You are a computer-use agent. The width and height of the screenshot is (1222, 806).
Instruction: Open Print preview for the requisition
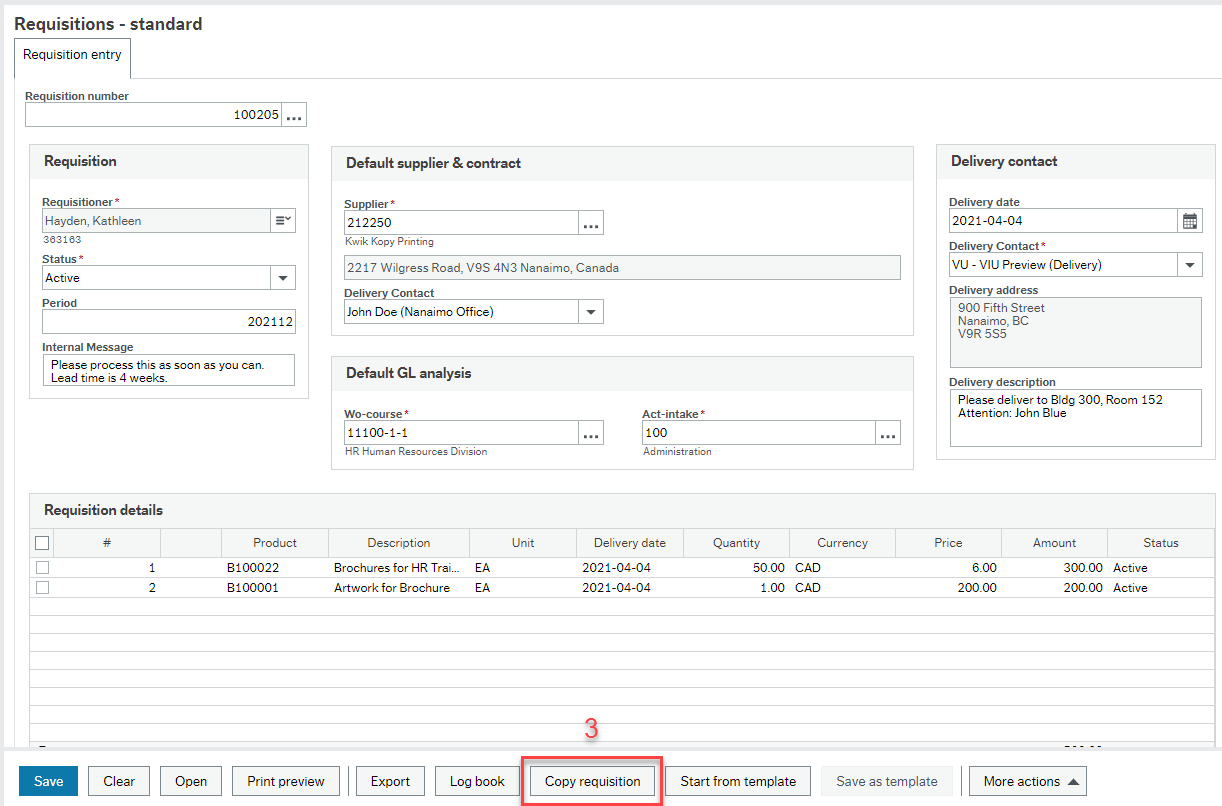tap(285, 781)
